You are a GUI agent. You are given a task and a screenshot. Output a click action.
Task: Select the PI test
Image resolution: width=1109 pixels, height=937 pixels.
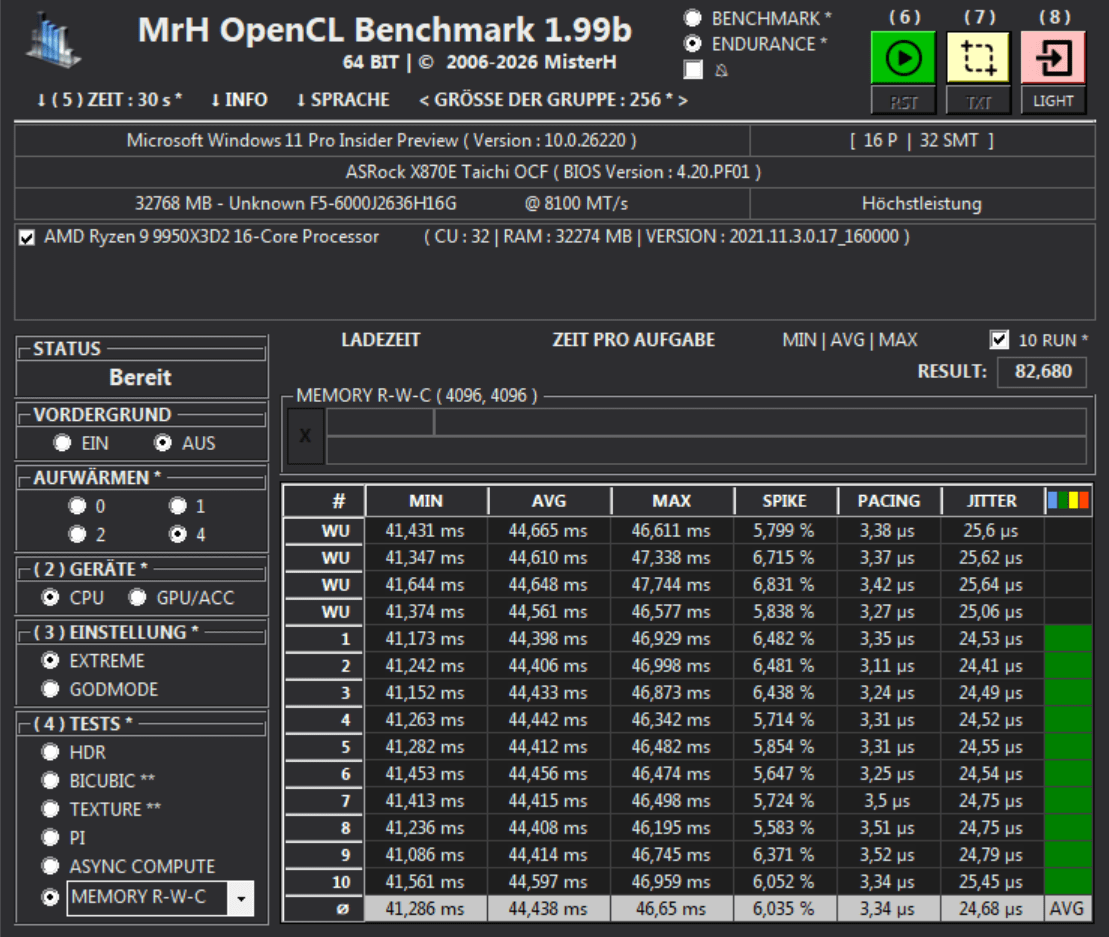coord(50,837)
